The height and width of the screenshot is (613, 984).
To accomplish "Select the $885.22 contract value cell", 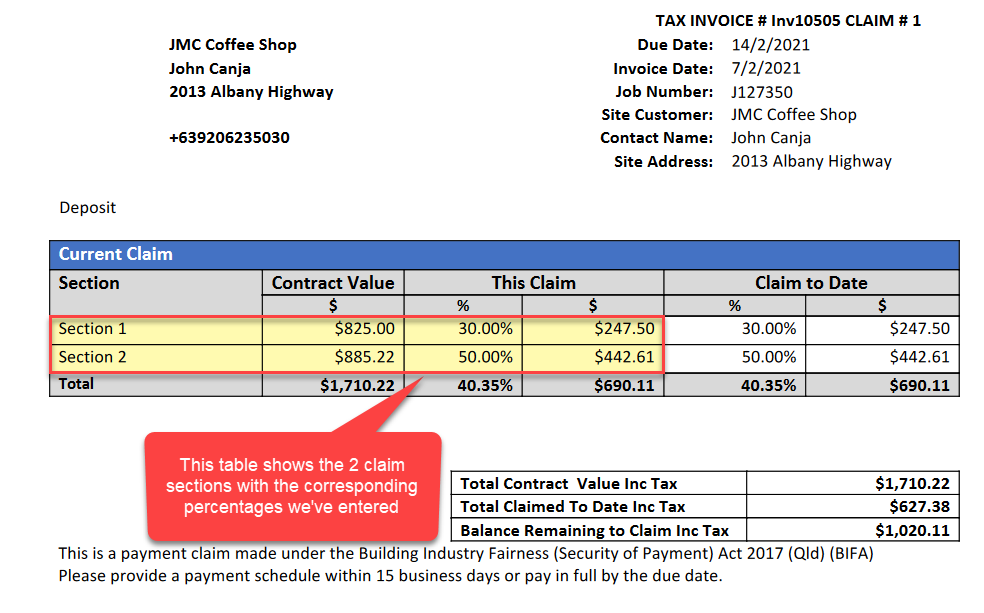I will pos(366,357).
